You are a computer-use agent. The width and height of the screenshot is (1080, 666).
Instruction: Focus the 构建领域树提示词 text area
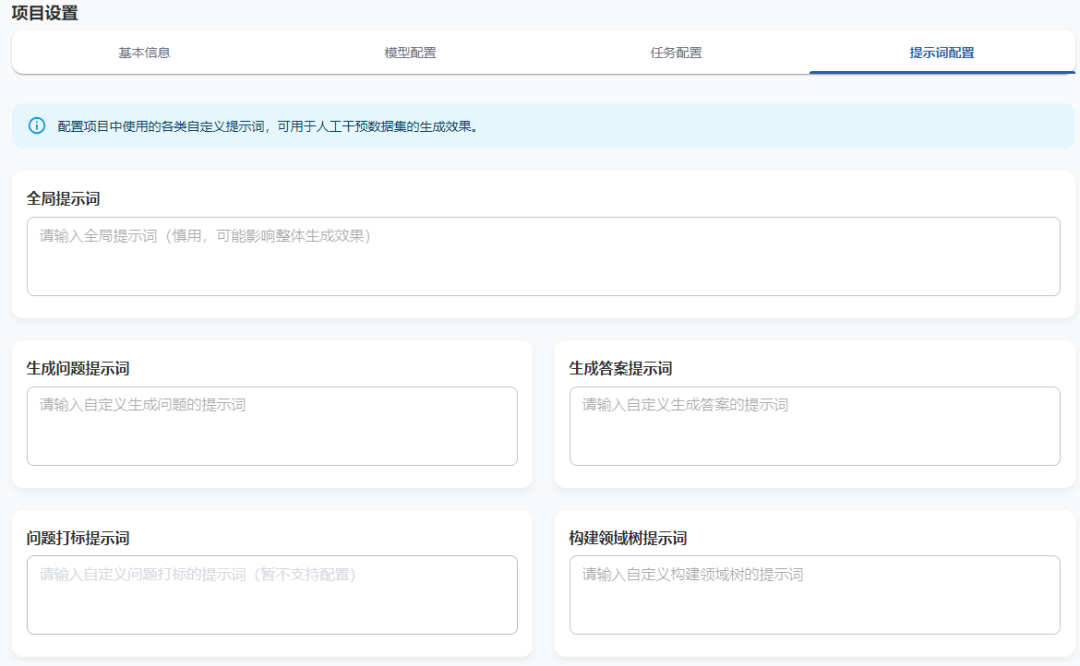815,595
